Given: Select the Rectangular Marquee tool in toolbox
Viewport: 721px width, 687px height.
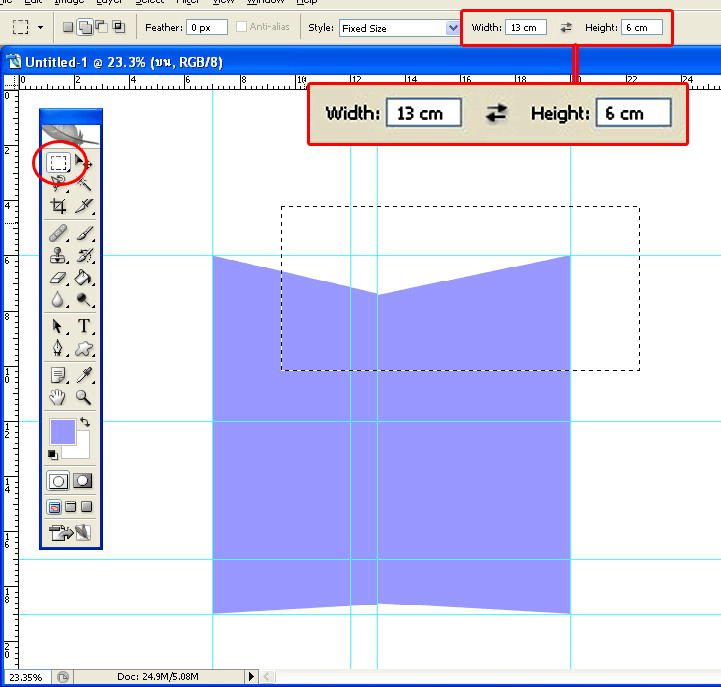Looking at the screenshot, I should 58,162.
